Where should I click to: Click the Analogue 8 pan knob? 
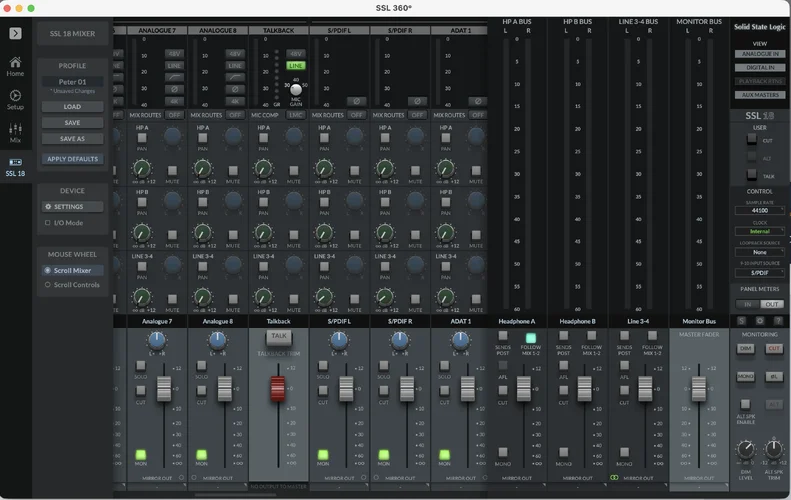tap(217, 341)
